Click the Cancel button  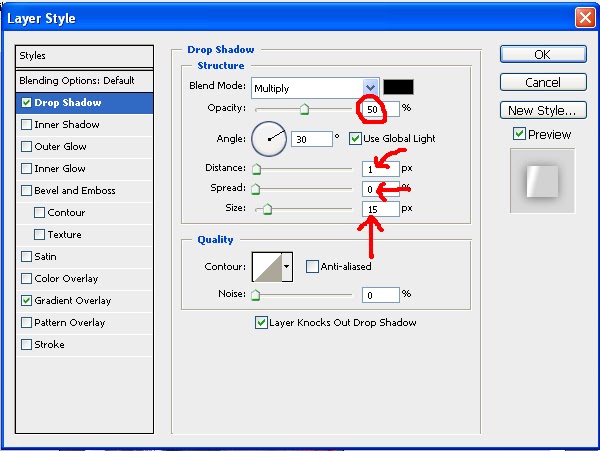pos(543,82)
